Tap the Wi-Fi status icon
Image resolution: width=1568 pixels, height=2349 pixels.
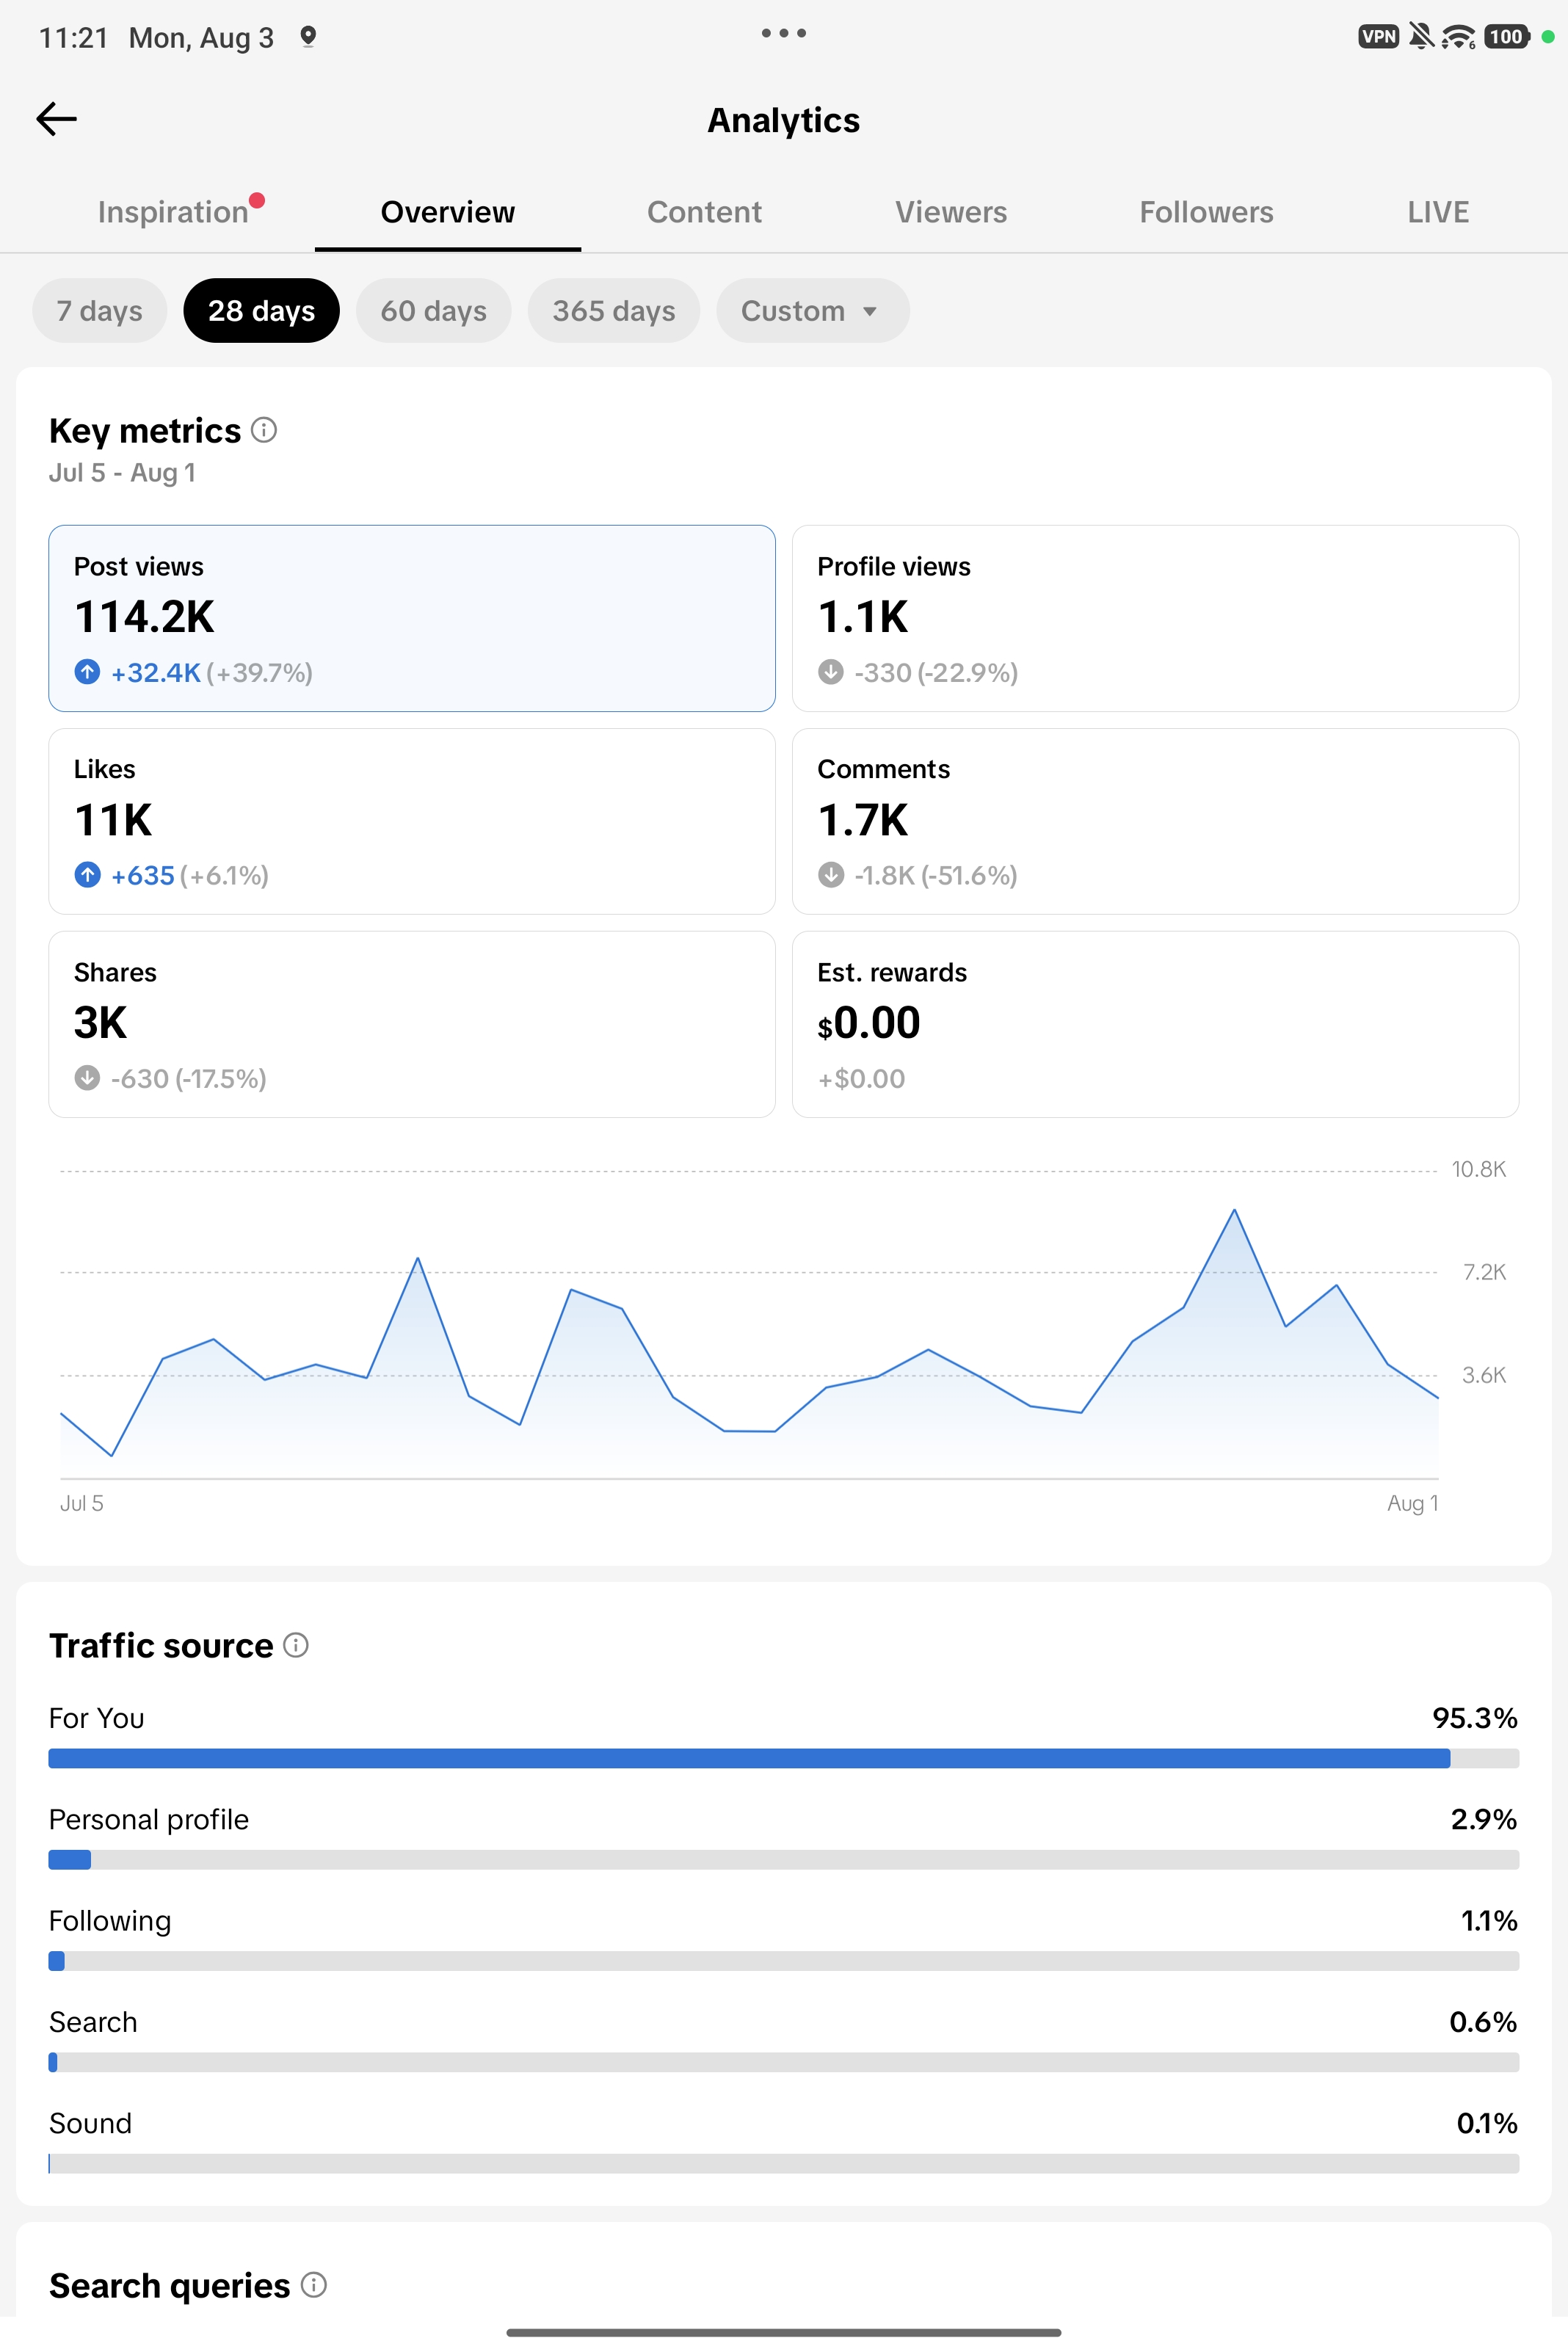pos(1458,37)
